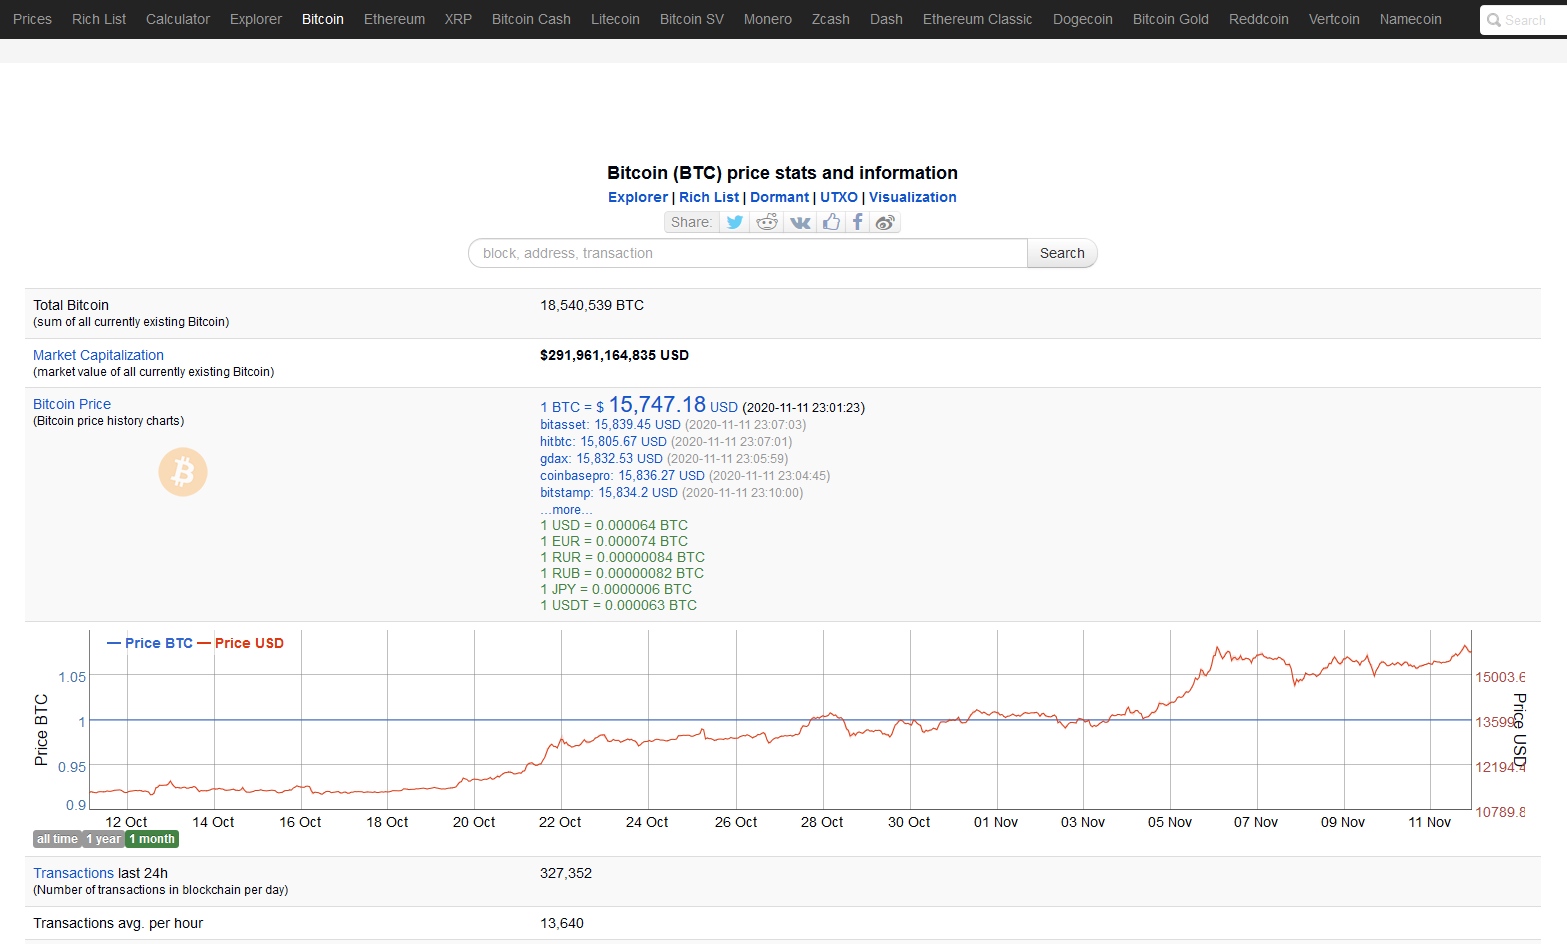The width and height of the screenshot is (1567, 944).
Task: Share page on Reddit icon
Action: point(767,222)
